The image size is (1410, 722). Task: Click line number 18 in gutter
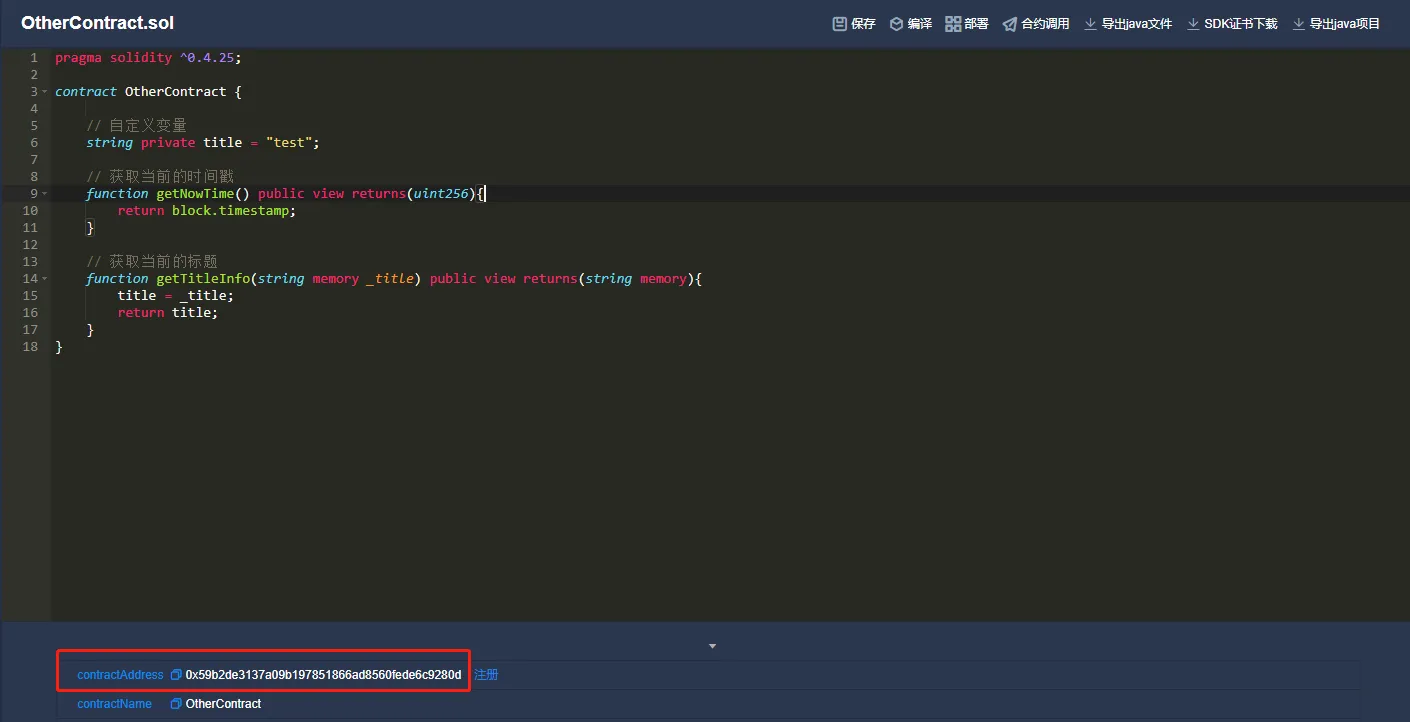click(x=30, y=347)
